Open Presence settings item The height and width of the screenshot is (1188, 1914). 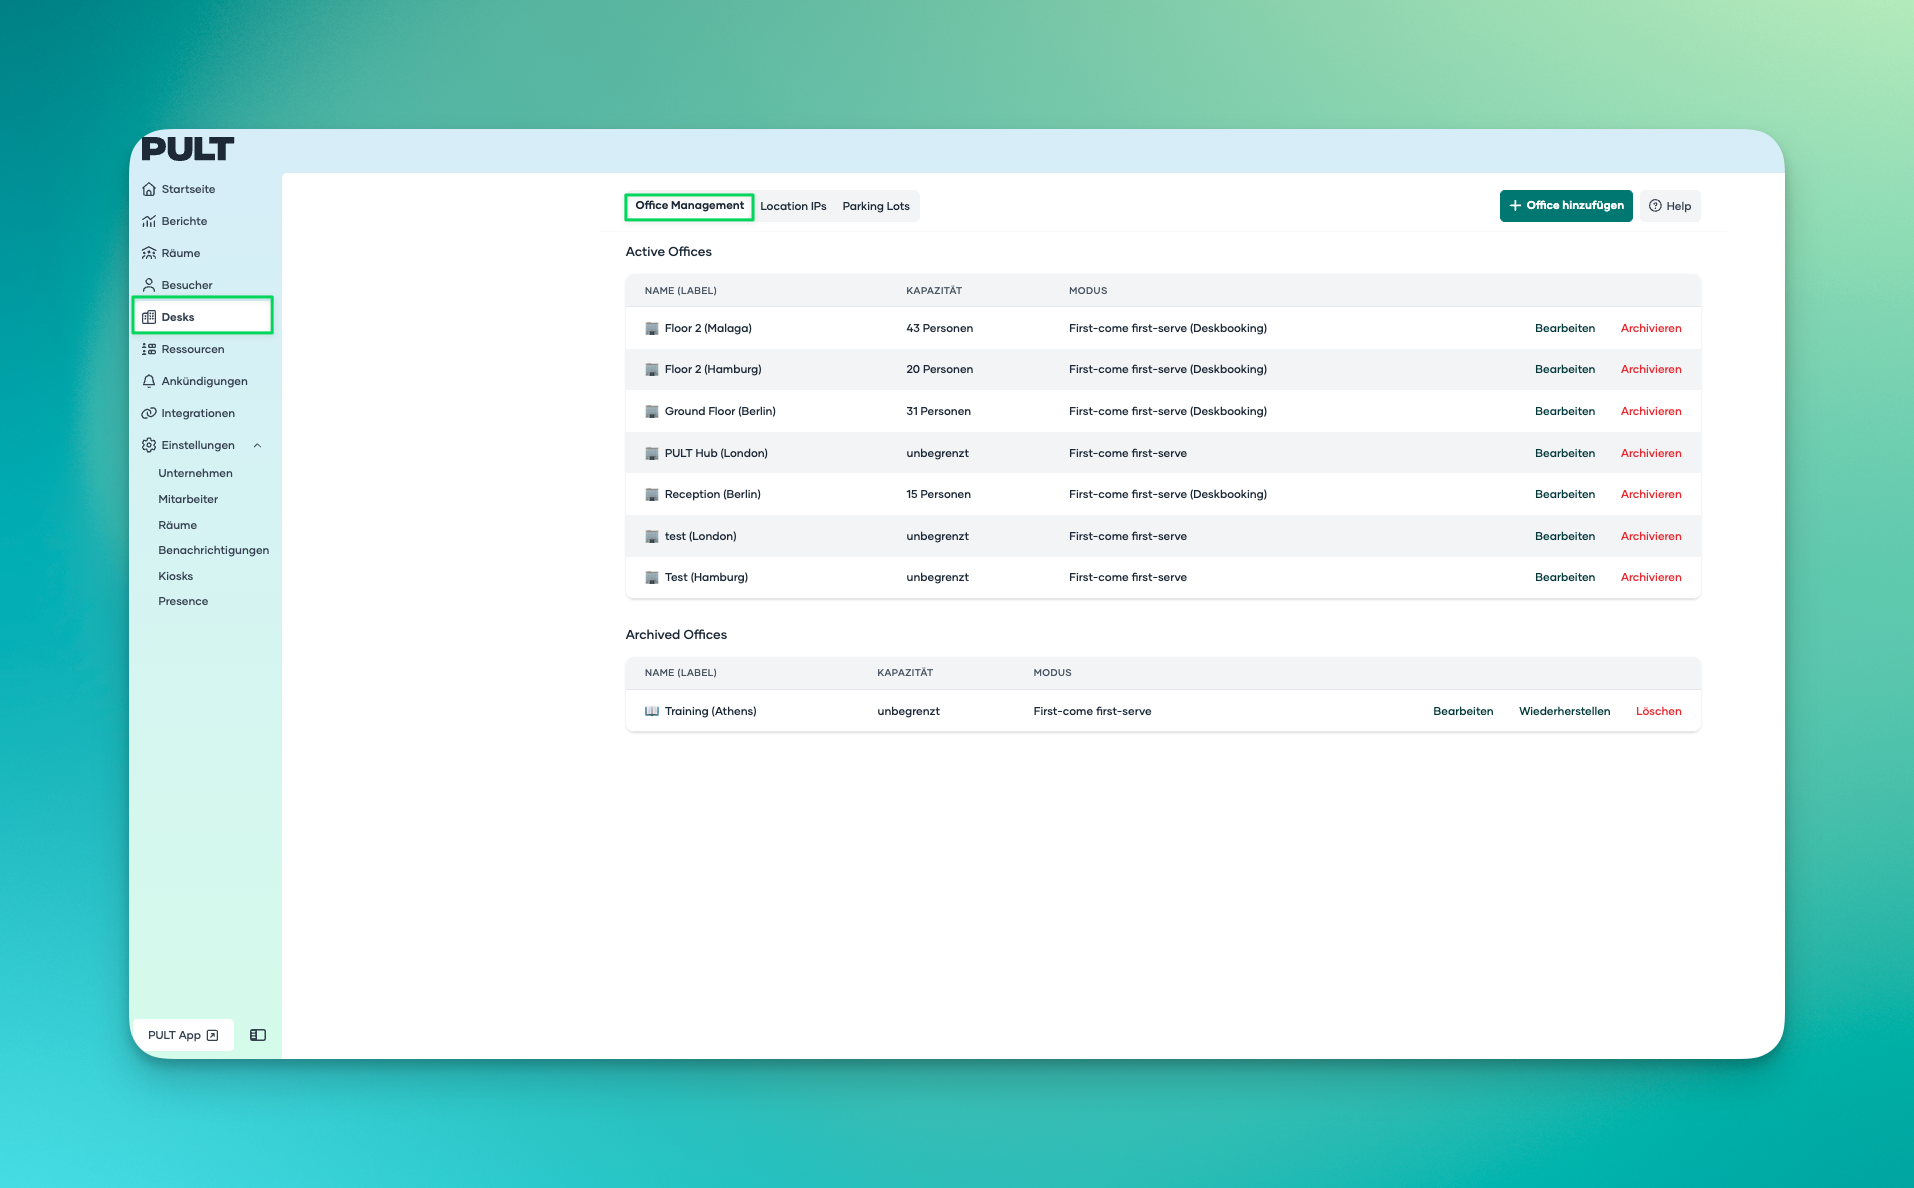(183, 601)
